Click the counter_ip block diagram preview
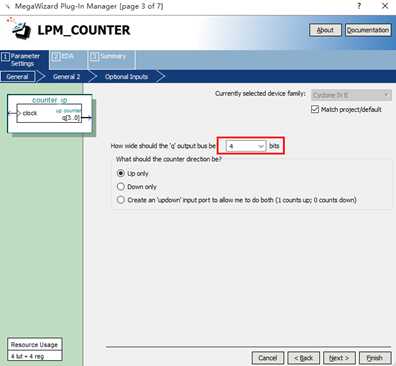This screenshot has height=366, width=396. [50, 114]
